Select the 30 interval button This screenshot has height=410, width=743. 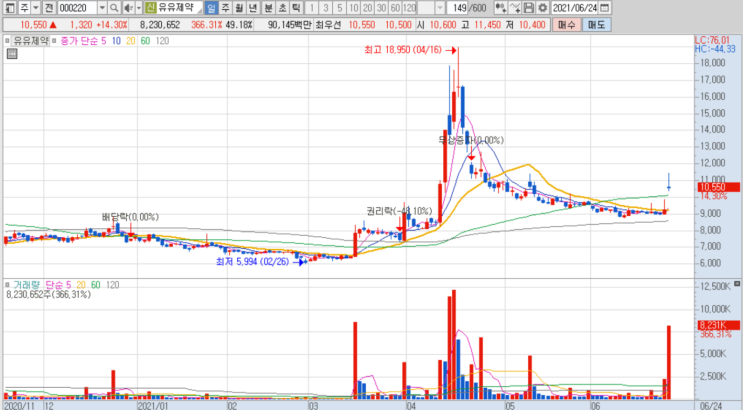[381, 8]
